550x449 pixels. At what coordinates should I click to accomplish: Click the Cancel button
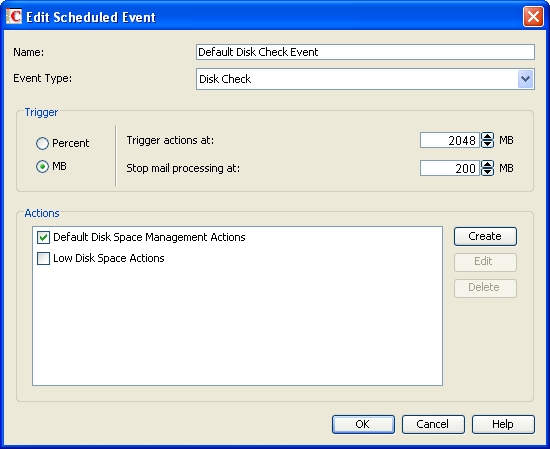(x=433, y=424)
